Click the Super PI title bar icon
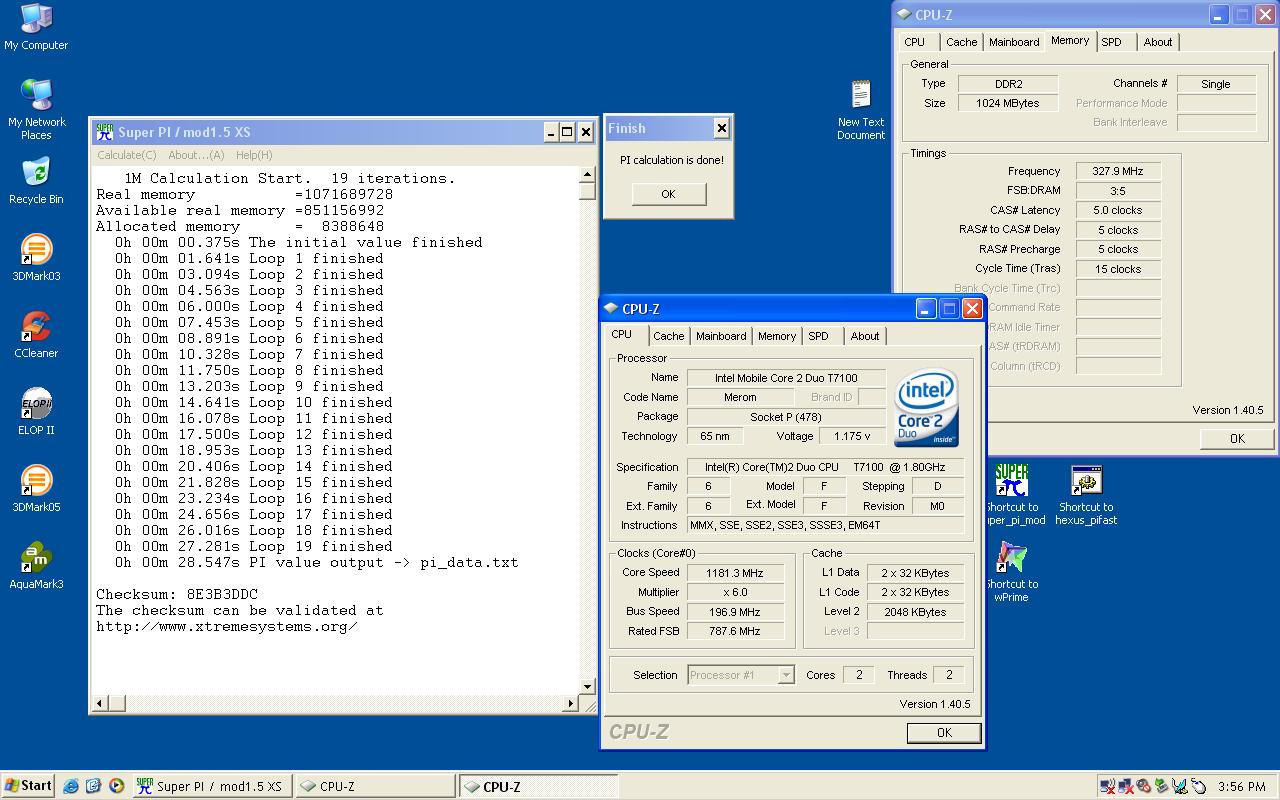The height and width of the screenshot is (800, 1280). [104, 132]
